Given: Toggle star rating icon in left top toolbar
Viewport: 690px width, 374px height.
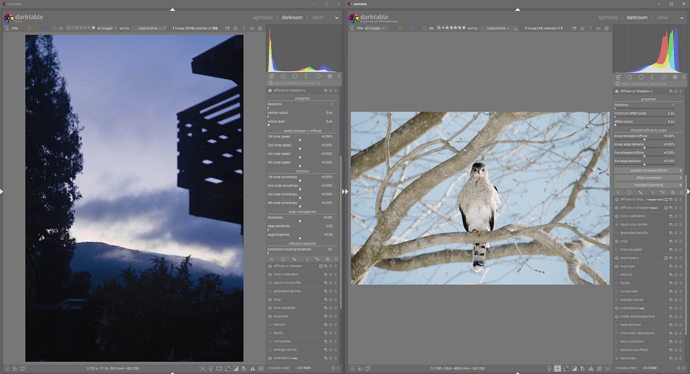Looking at the screenshot, I should (x=235, y=28).
